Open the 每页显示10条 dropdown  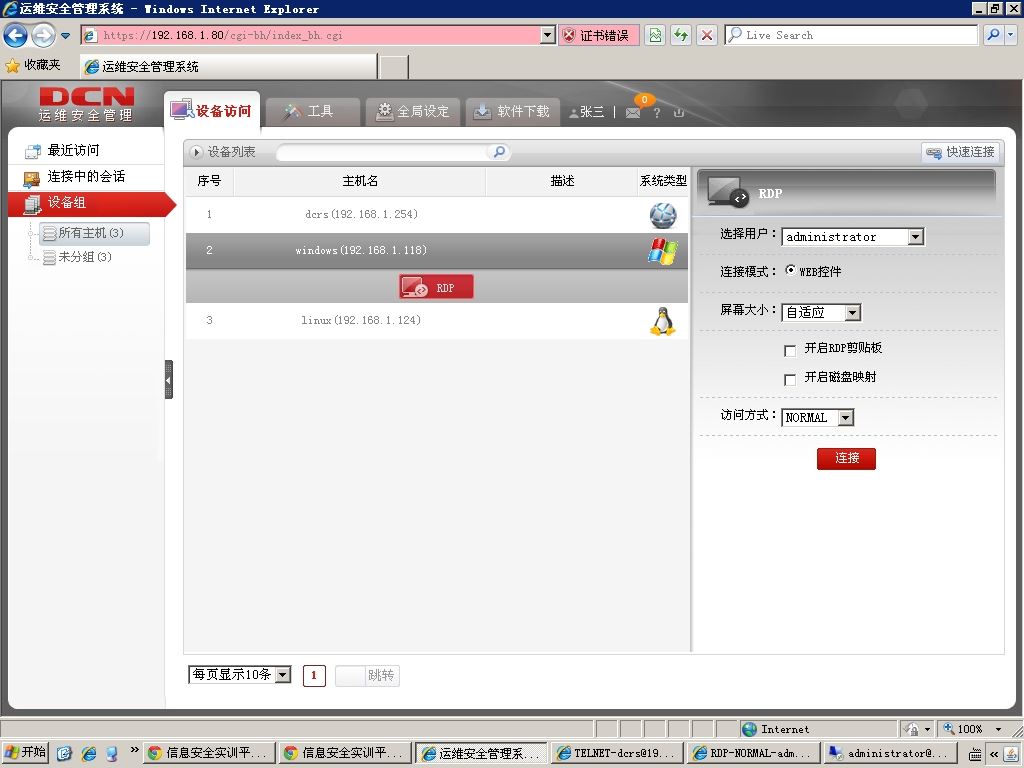(x=239, y=675)
